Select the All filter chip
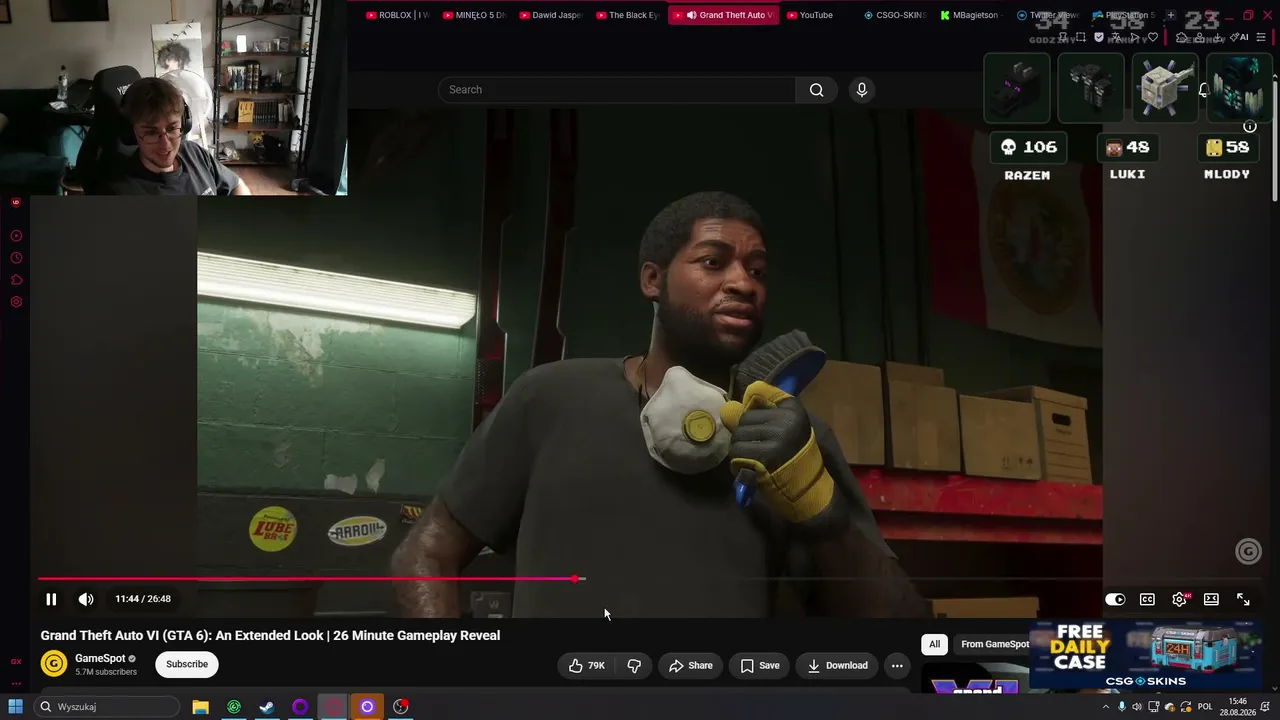The image size is (1280, 720). [x=934, y=644]
